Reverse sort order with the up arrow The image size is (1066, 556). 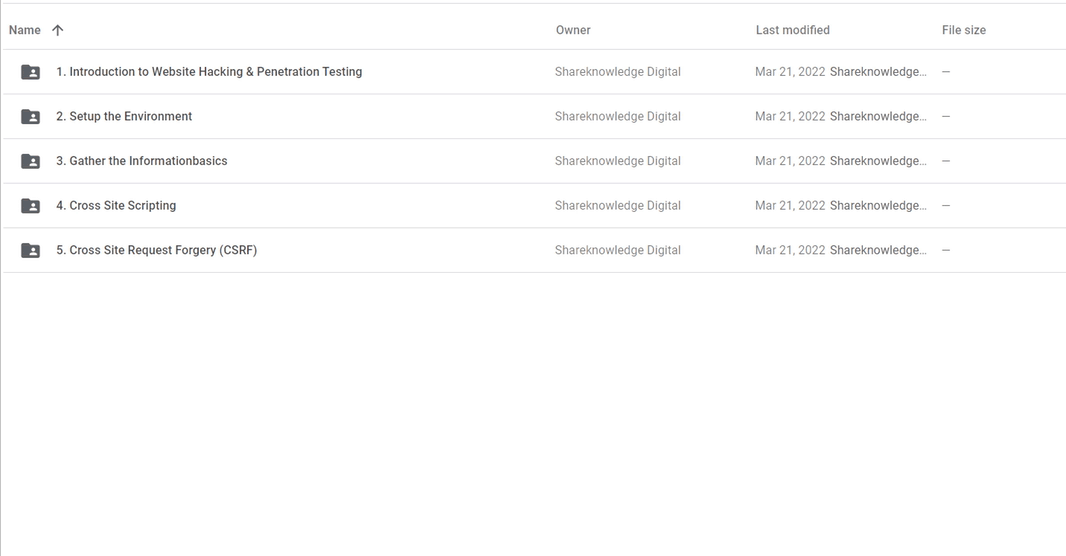click(58, 30)
